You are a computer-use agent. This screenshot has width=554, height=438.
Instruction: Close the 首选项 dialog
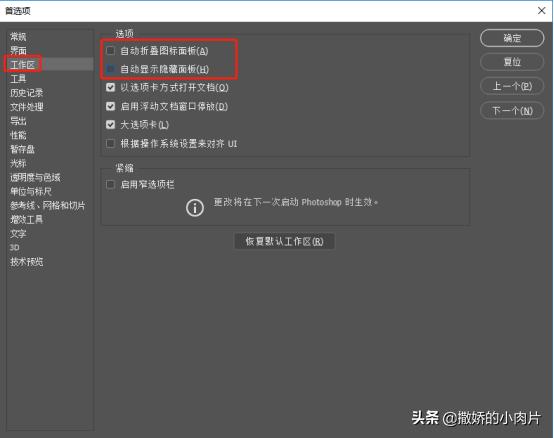541,11
